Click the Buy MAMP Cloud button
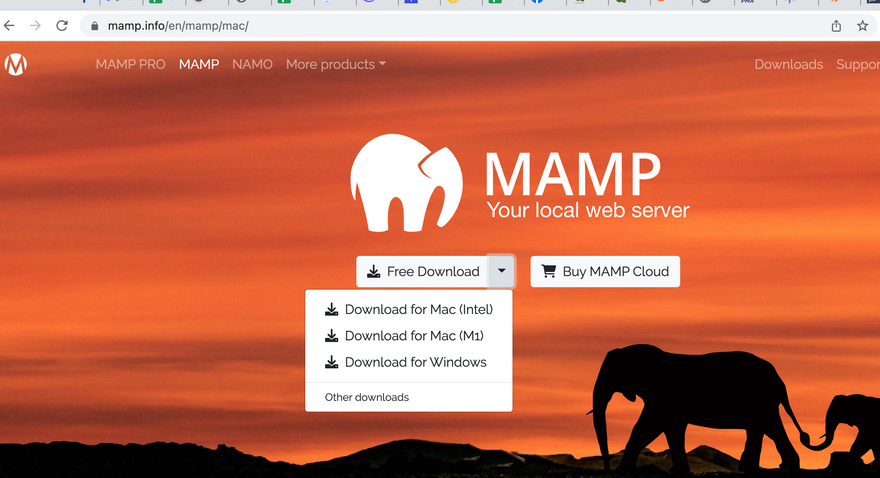 point(605,271)
